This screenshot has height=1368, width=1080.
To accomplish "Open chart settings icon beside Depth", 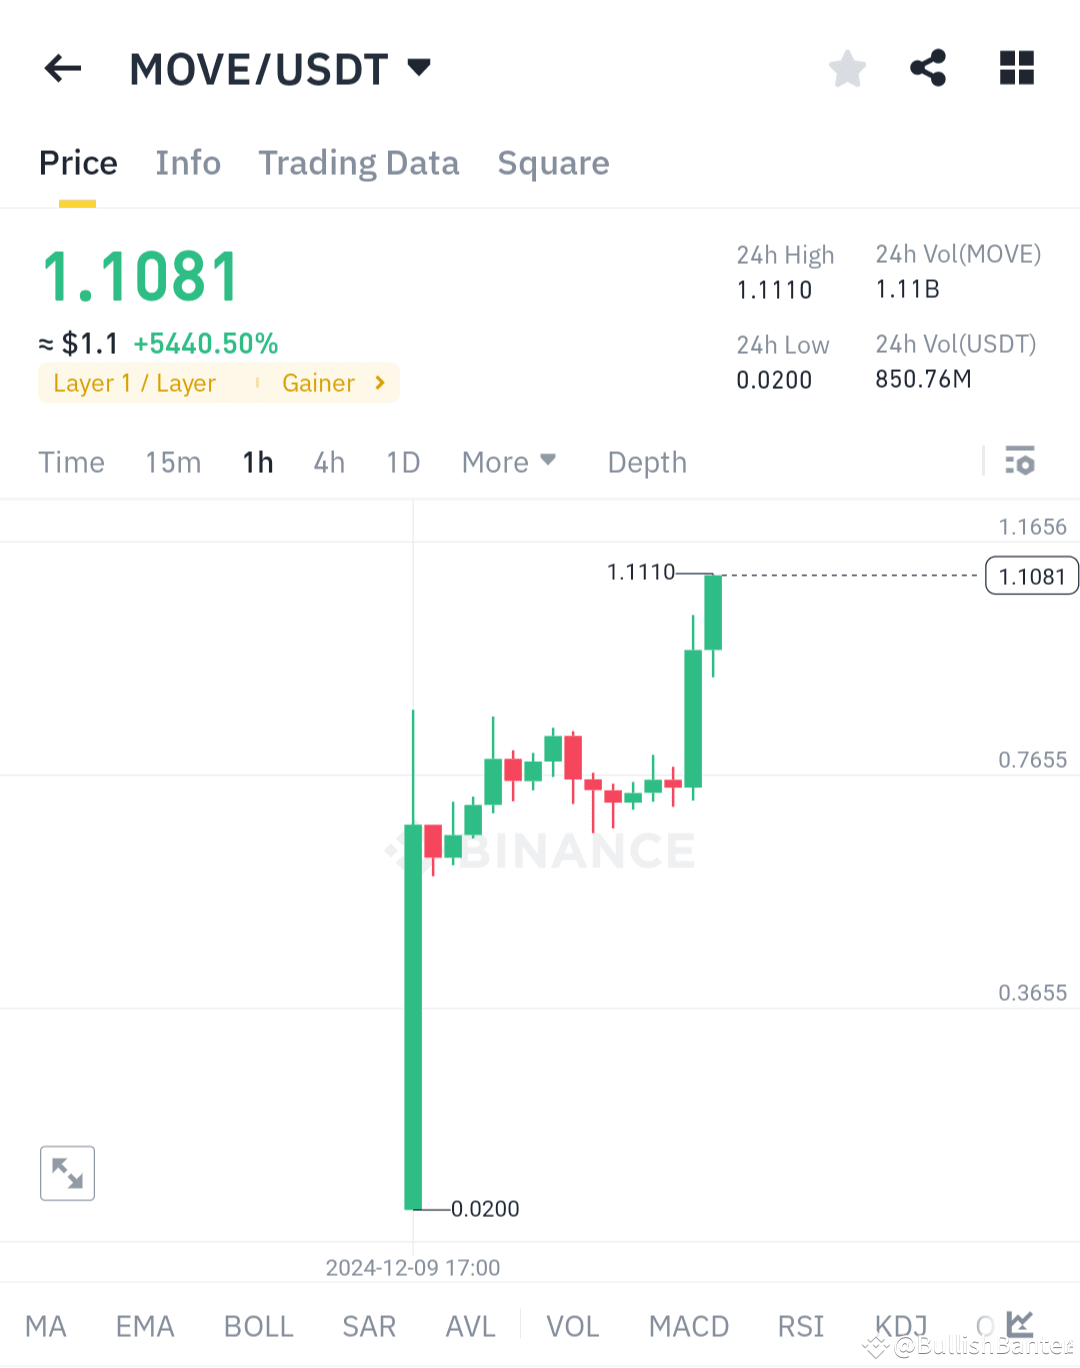I will tap(1021, 462).
